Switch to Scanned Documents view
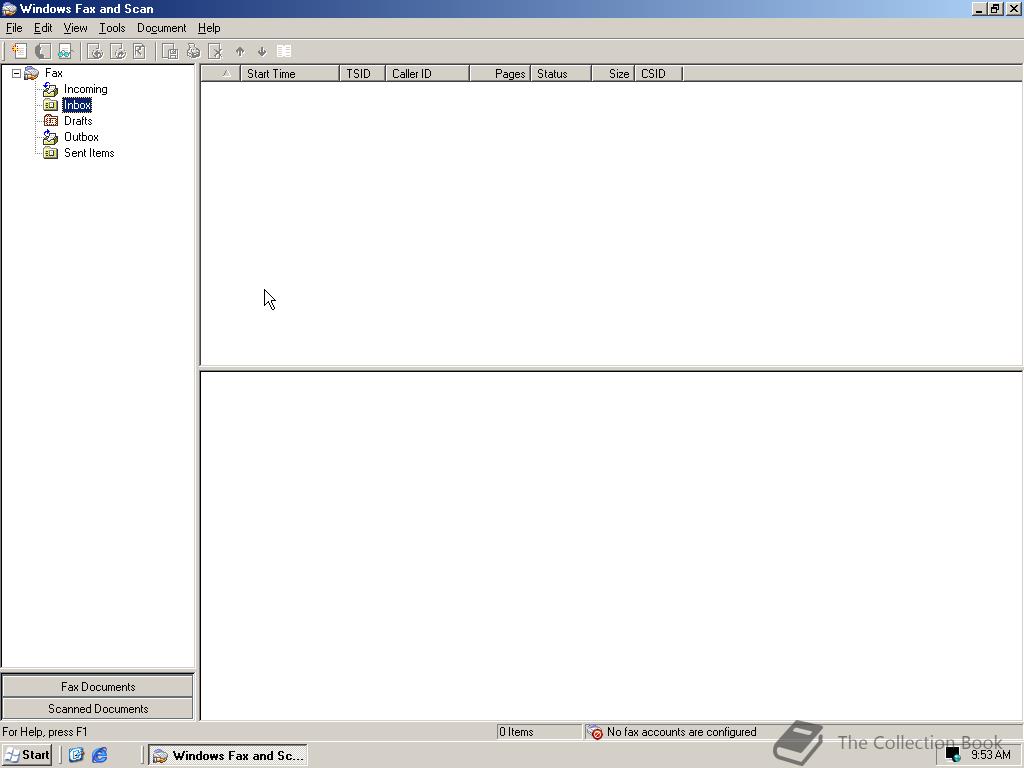This screenshot has width=1024, height=768. coord(98,709)
